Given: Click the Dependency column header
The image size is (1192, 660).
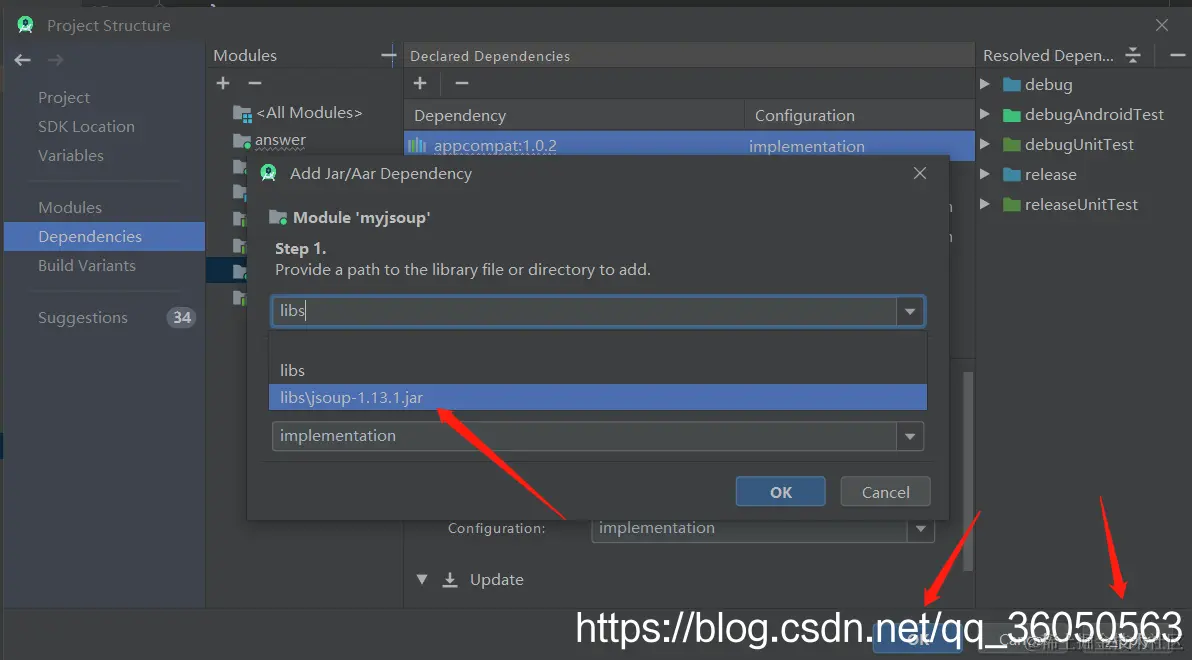Looking at the screenshot, I should pos(574,116).
